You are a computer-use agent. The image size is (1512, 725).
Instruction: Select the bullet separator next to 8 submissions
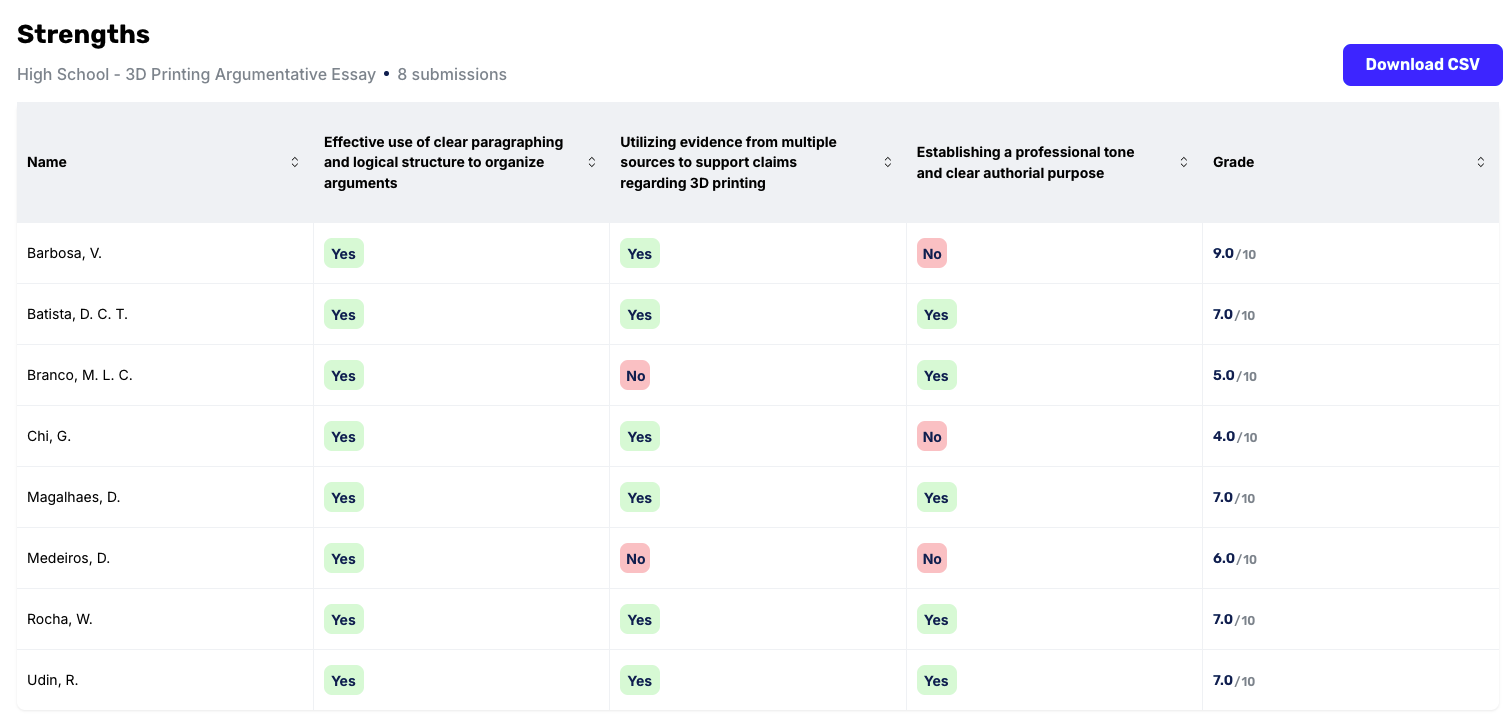(x=386, y=74)
